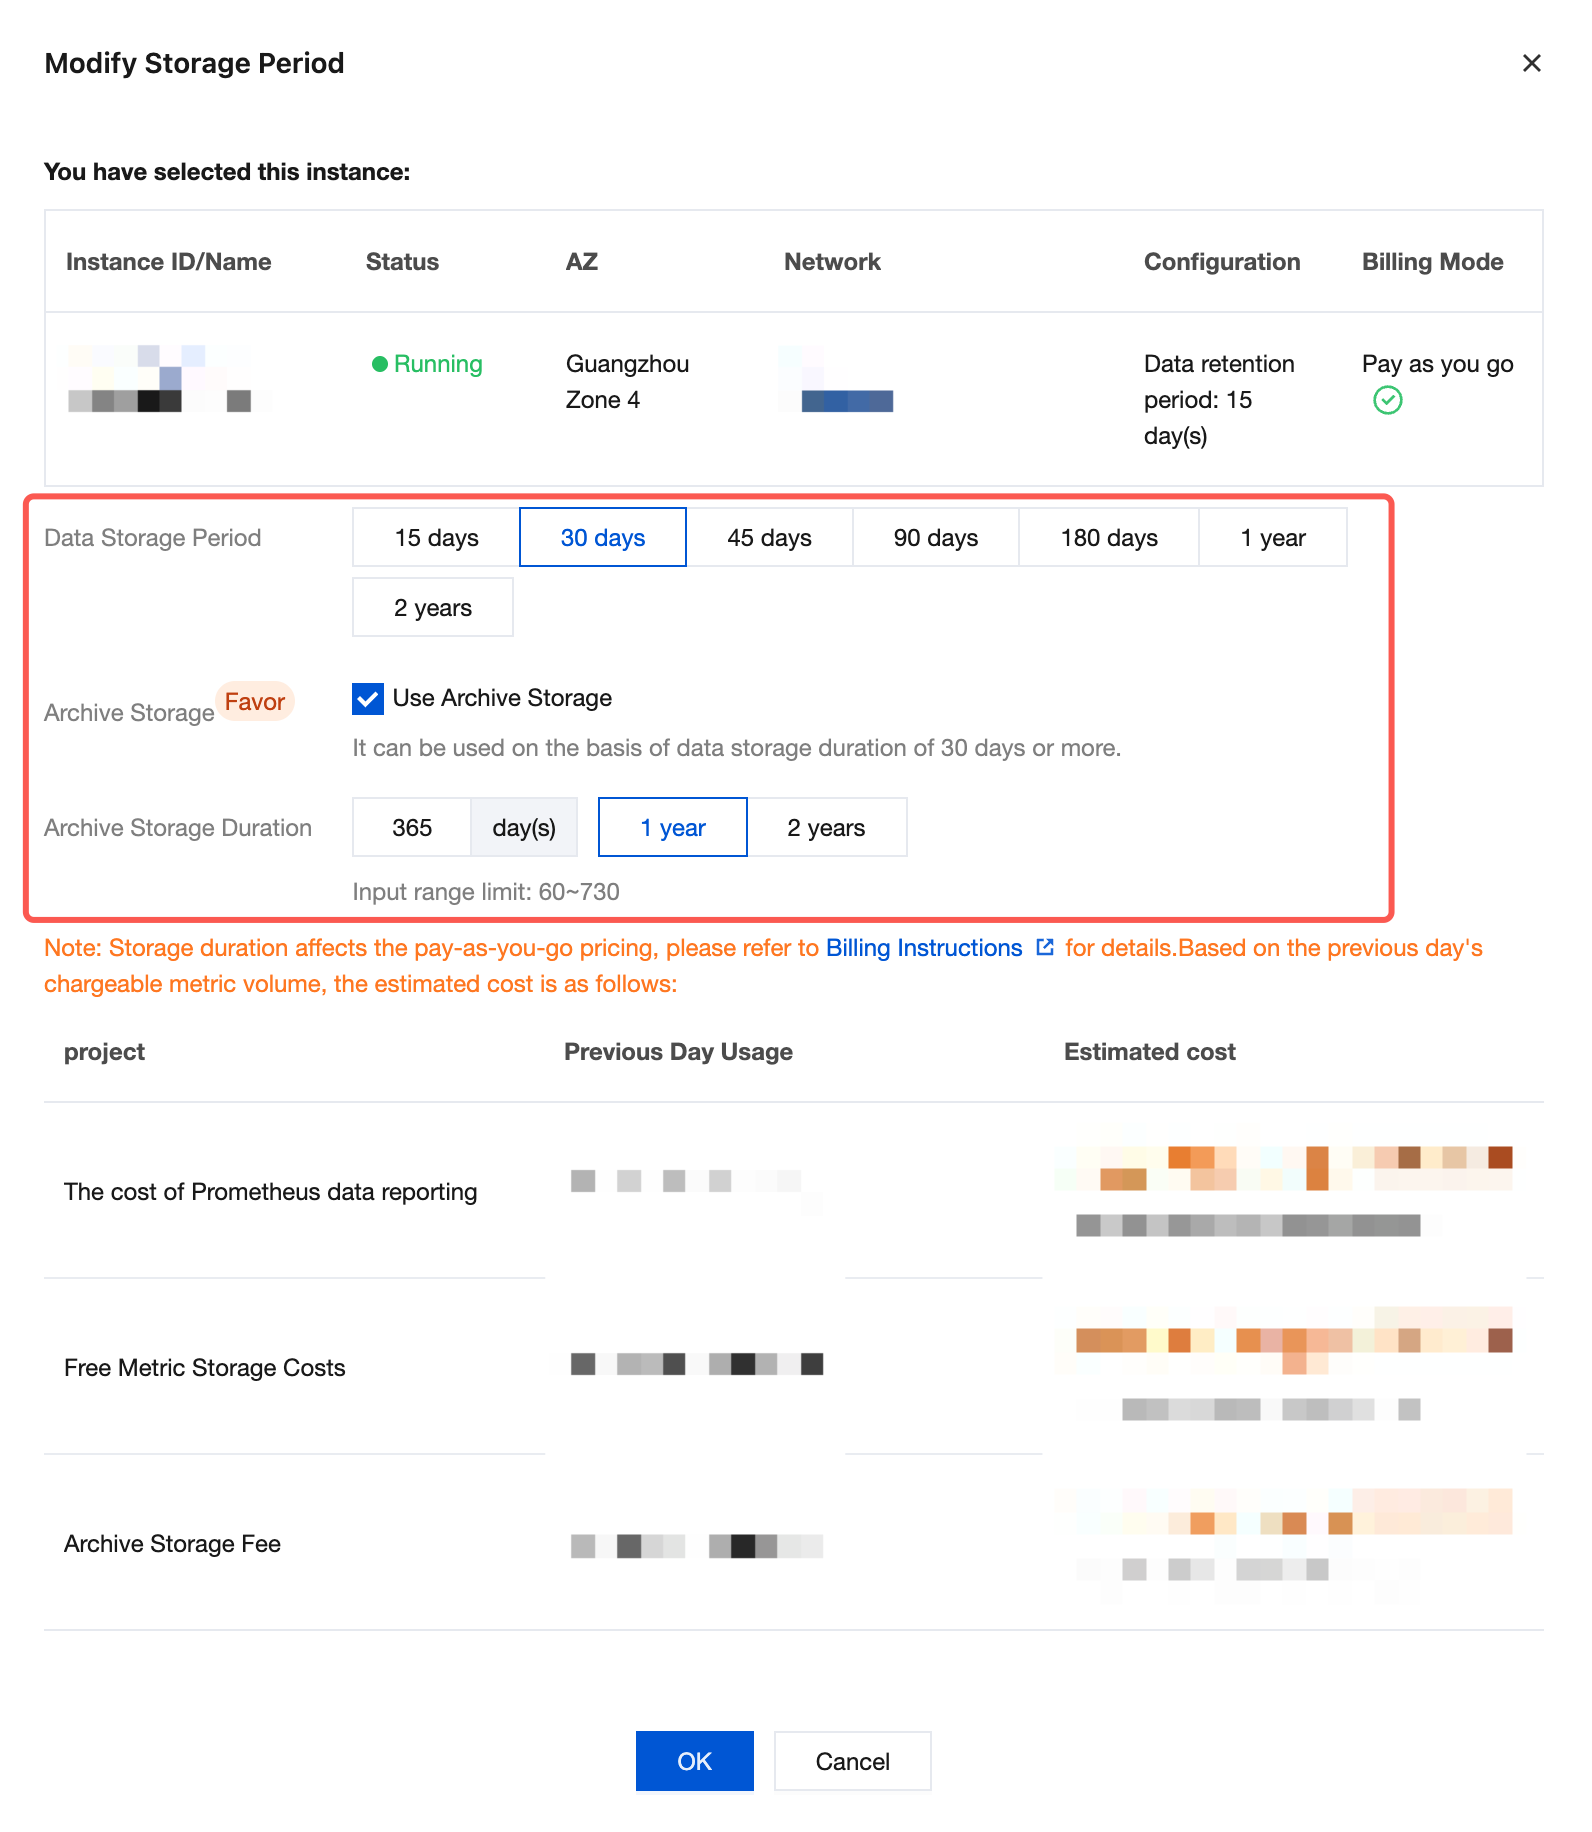Click the archive duration days input field
Image resolution: width=1592 pixels, height=1832 pixels.
click(x=412, y=827)
